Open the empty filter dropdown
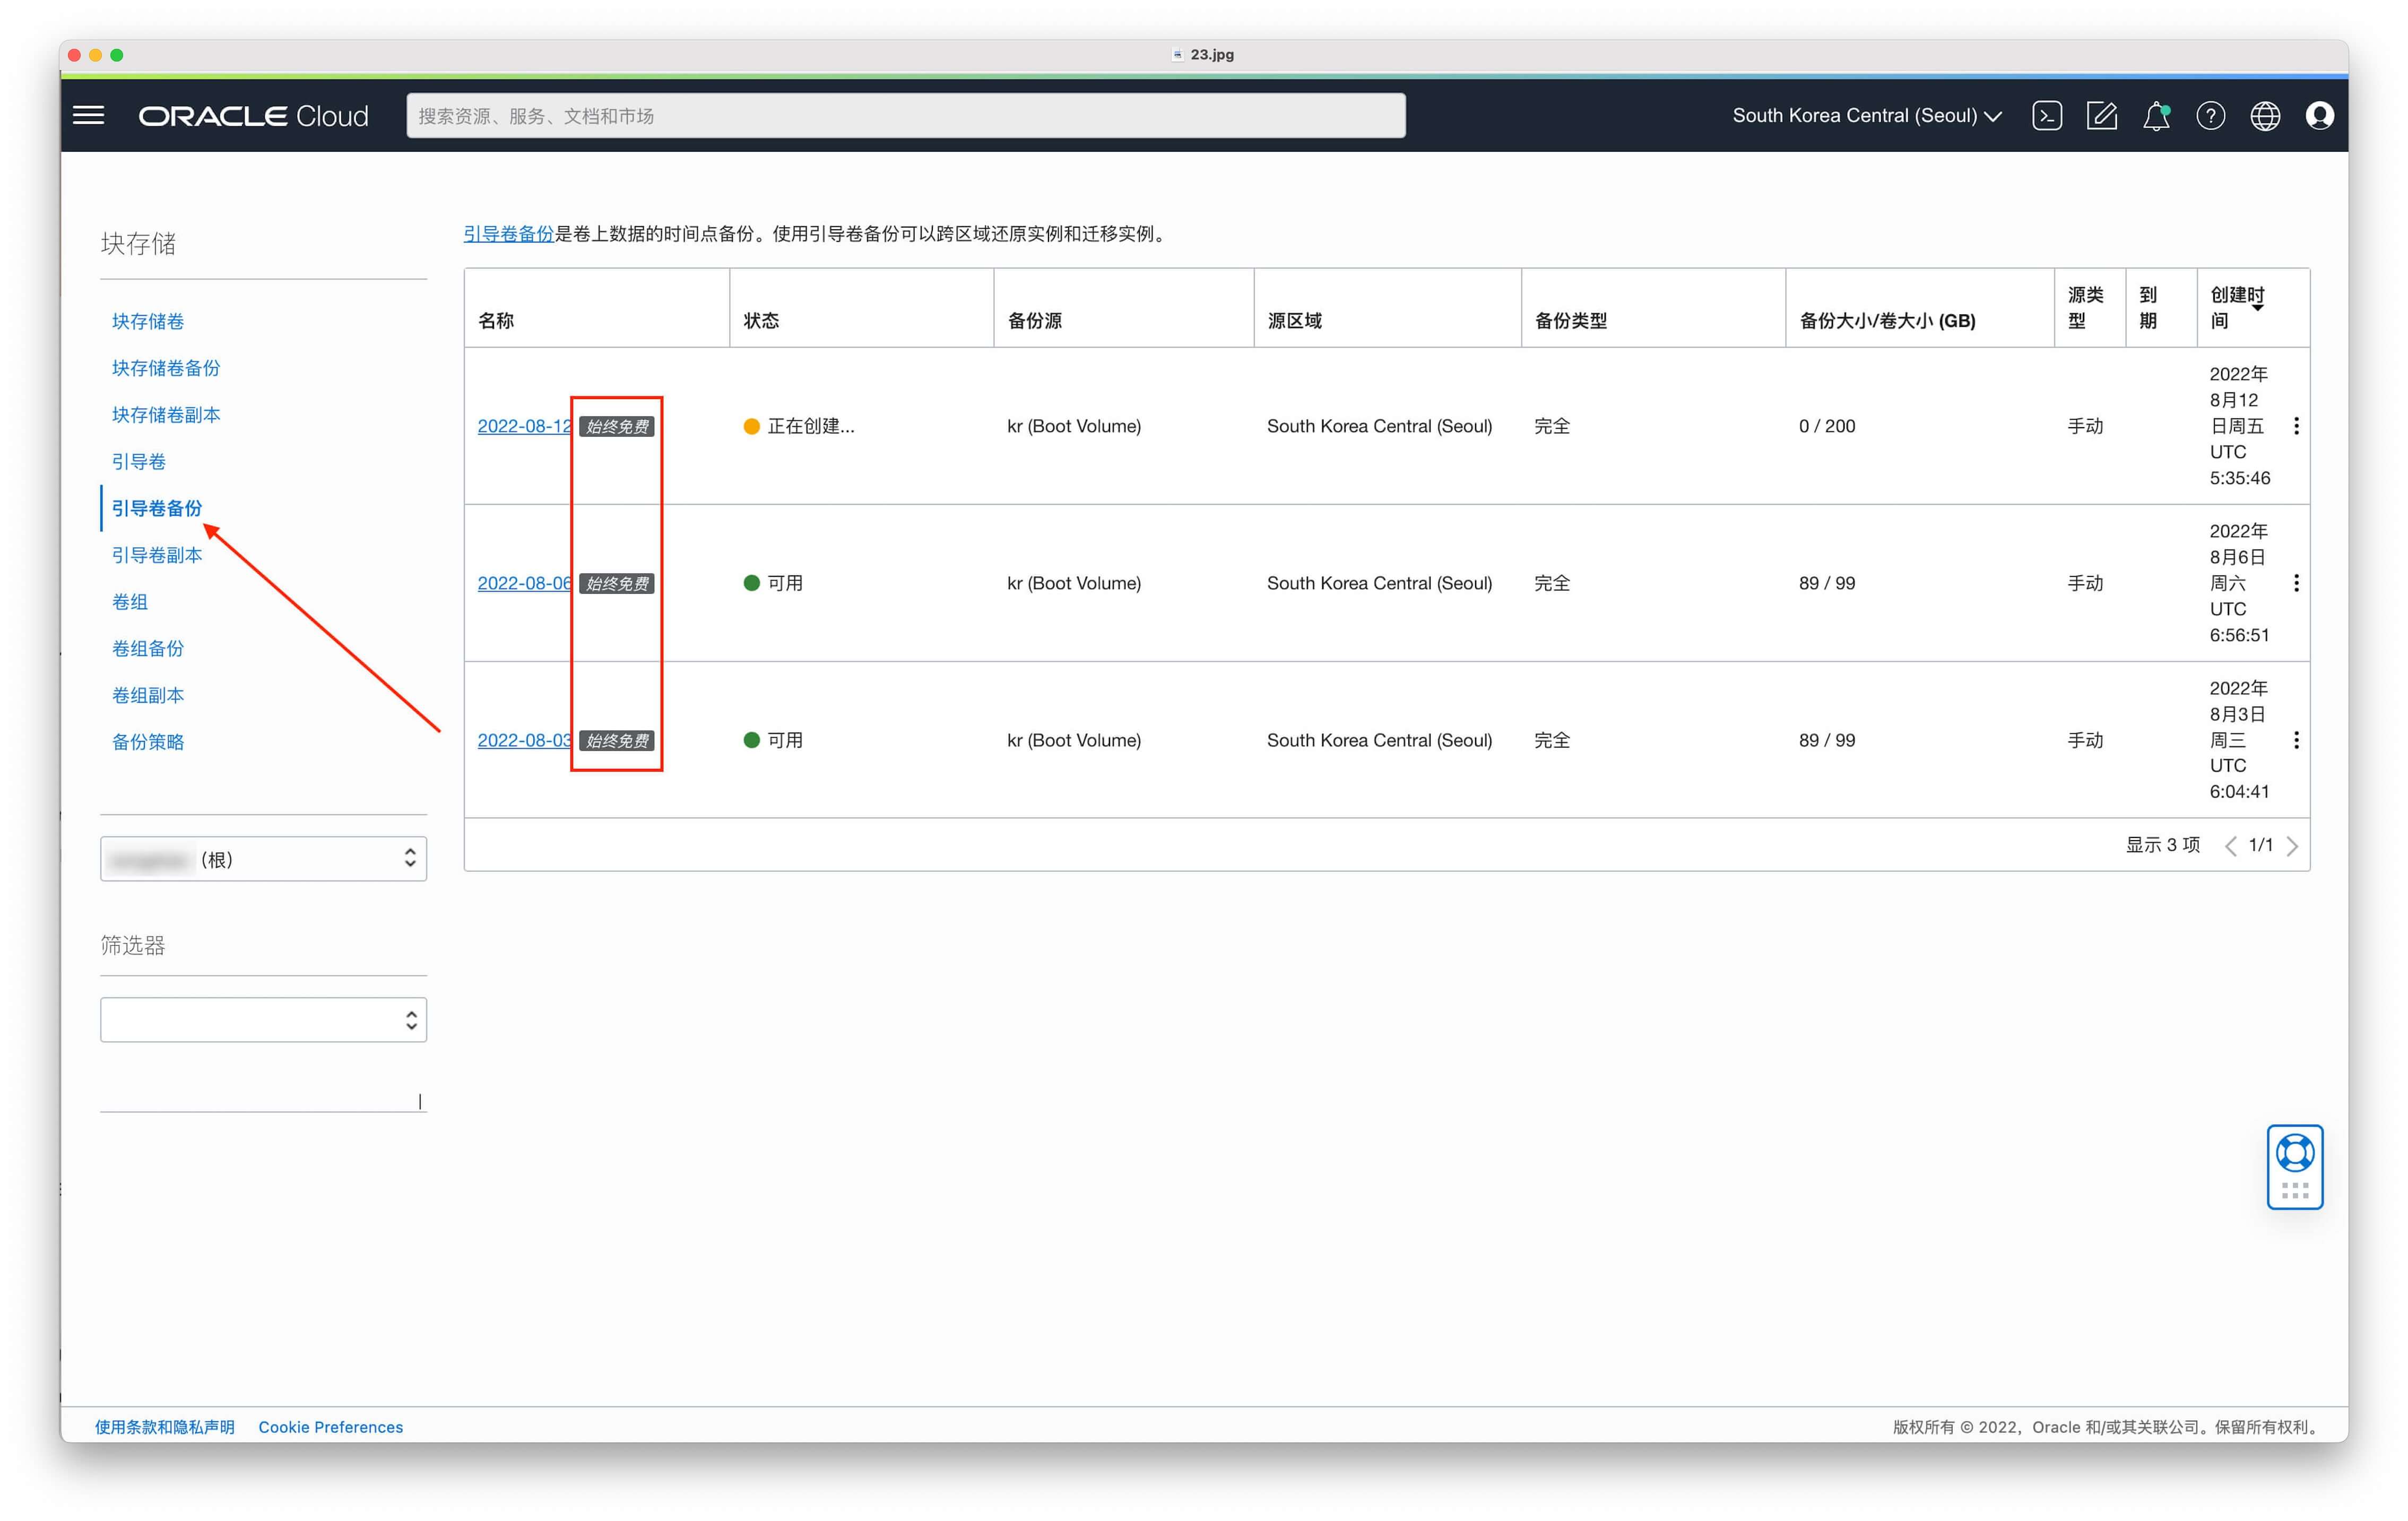2408x1521 pixels. tap(263, 1019)
